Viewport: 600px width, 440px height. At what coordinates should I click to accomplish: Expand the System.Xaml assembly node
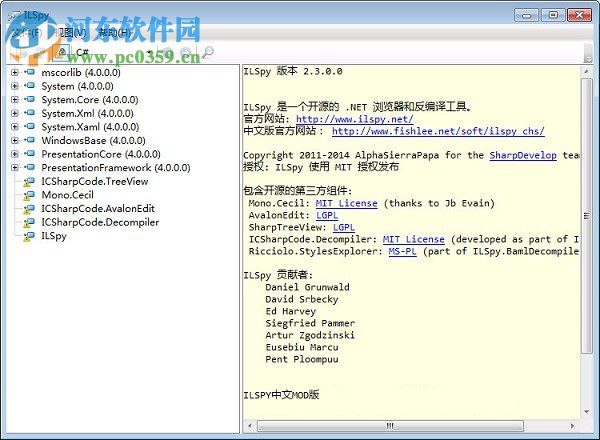pos(15,127)
